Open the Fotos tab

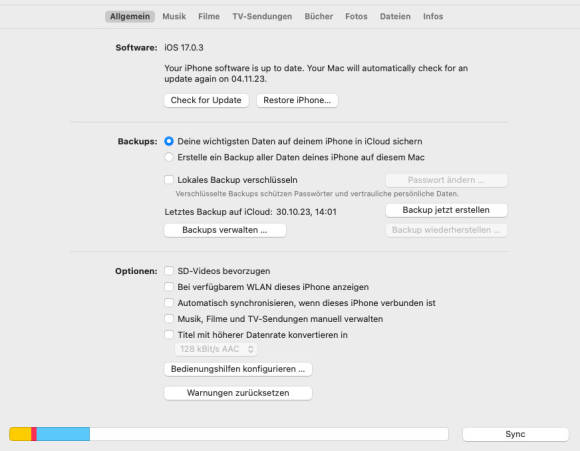click(356, 16)
